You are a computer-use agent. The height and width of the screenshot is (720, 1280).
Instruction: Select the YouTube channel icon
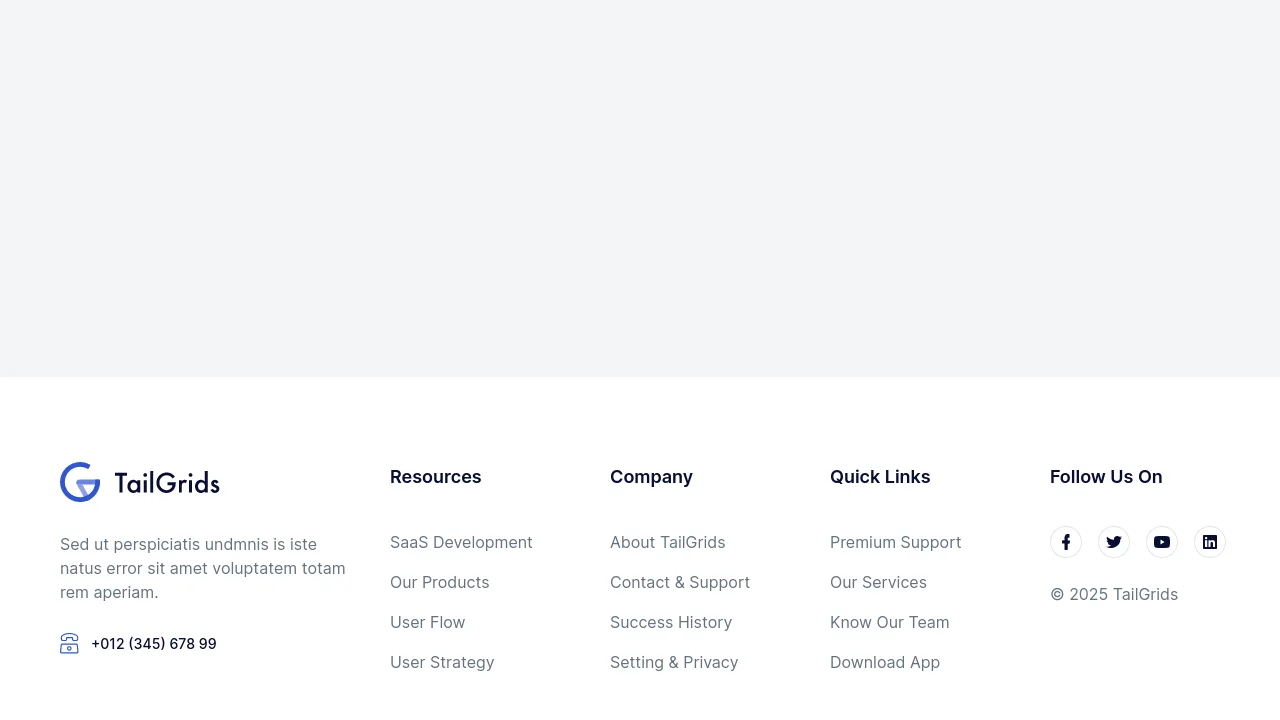[1161, 541]
